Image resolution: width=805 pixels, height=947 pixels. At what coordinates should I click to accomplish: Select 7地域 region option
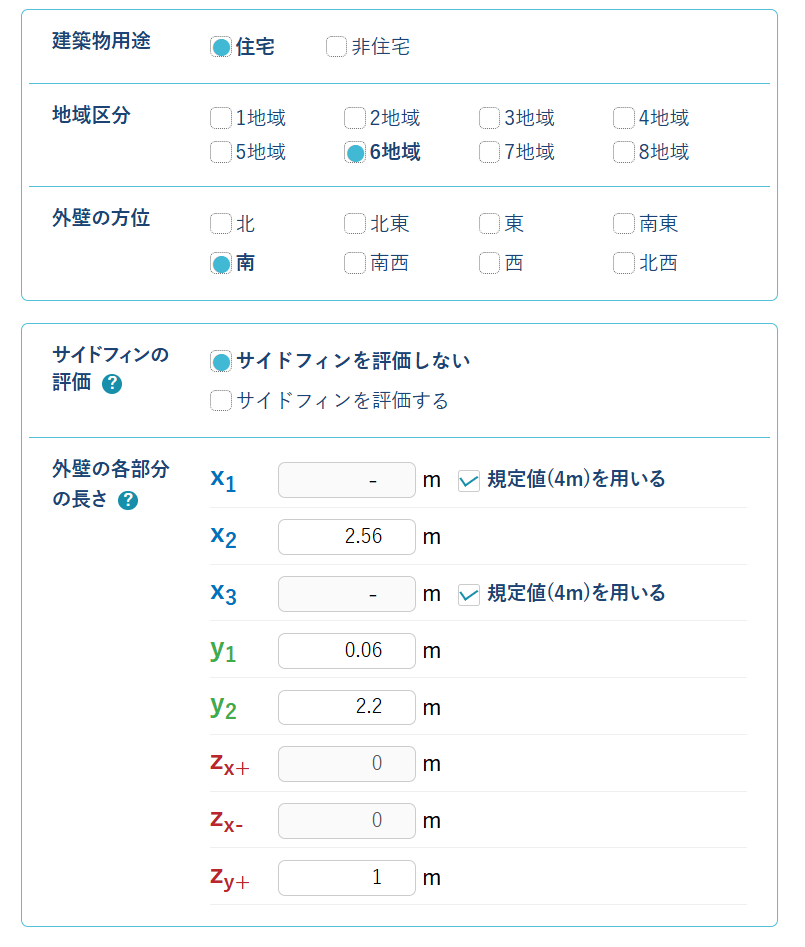click(489, 152)
